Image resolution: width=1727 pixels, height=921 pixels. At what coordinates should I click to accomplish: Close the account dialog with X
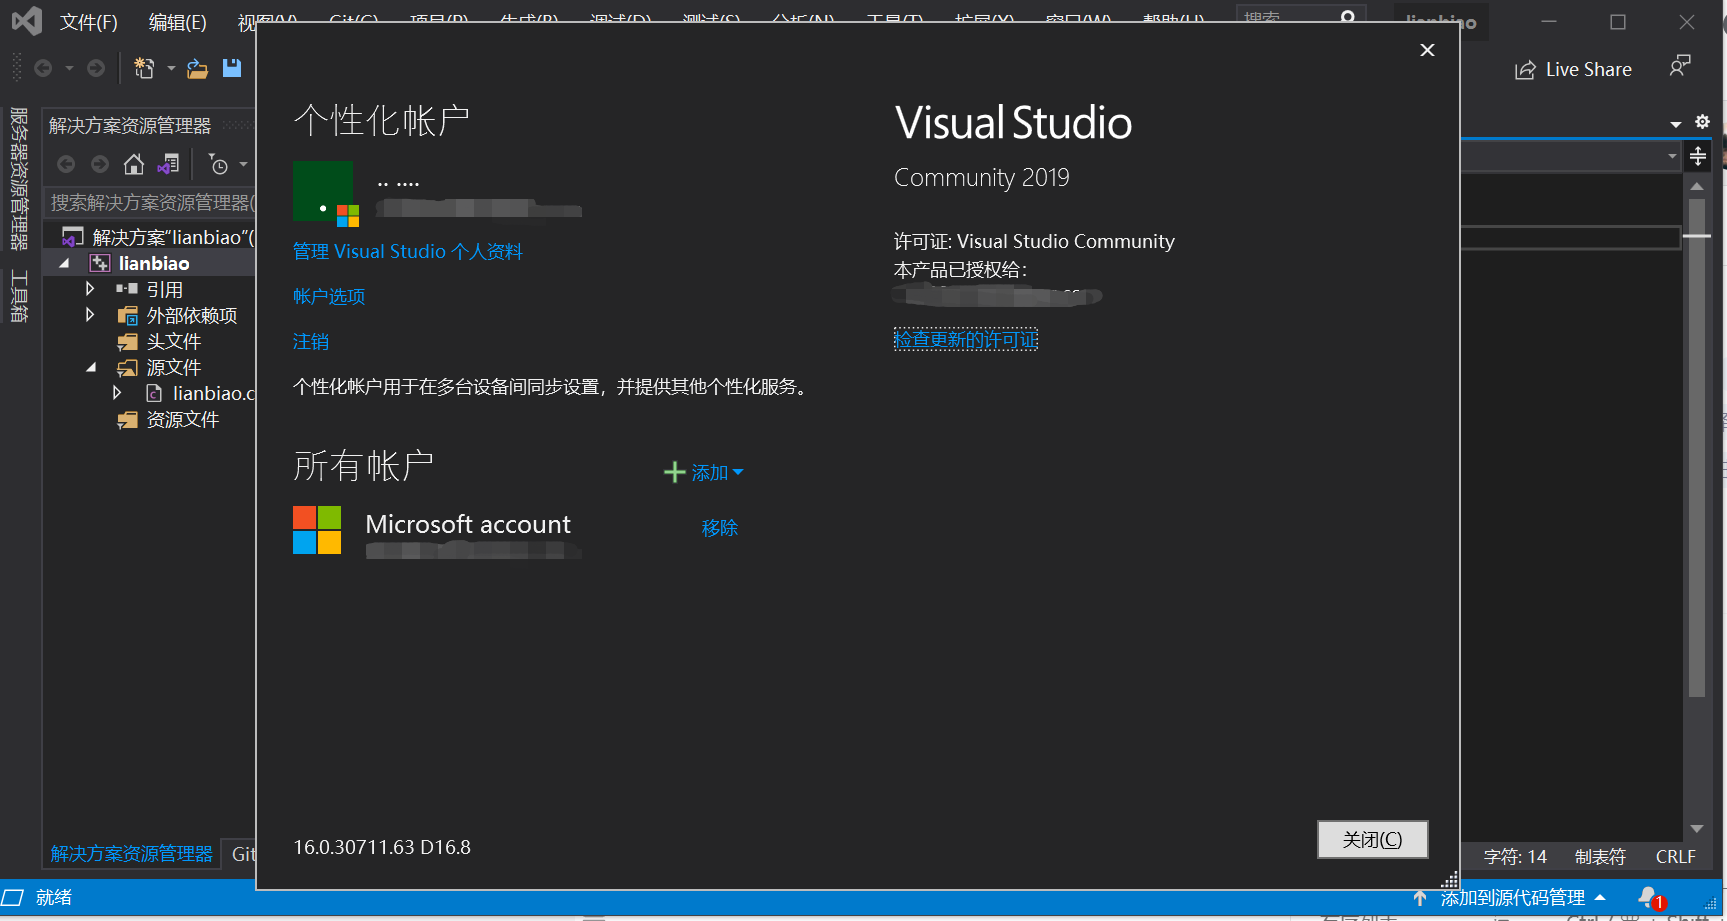coord(1427,50)
